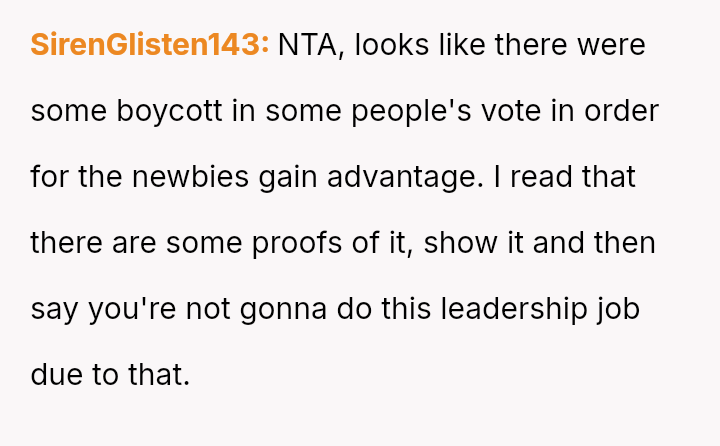Open the SirenGlisten143 user profile link
Viewport: 720px width, 446px height.
point(150,45)
